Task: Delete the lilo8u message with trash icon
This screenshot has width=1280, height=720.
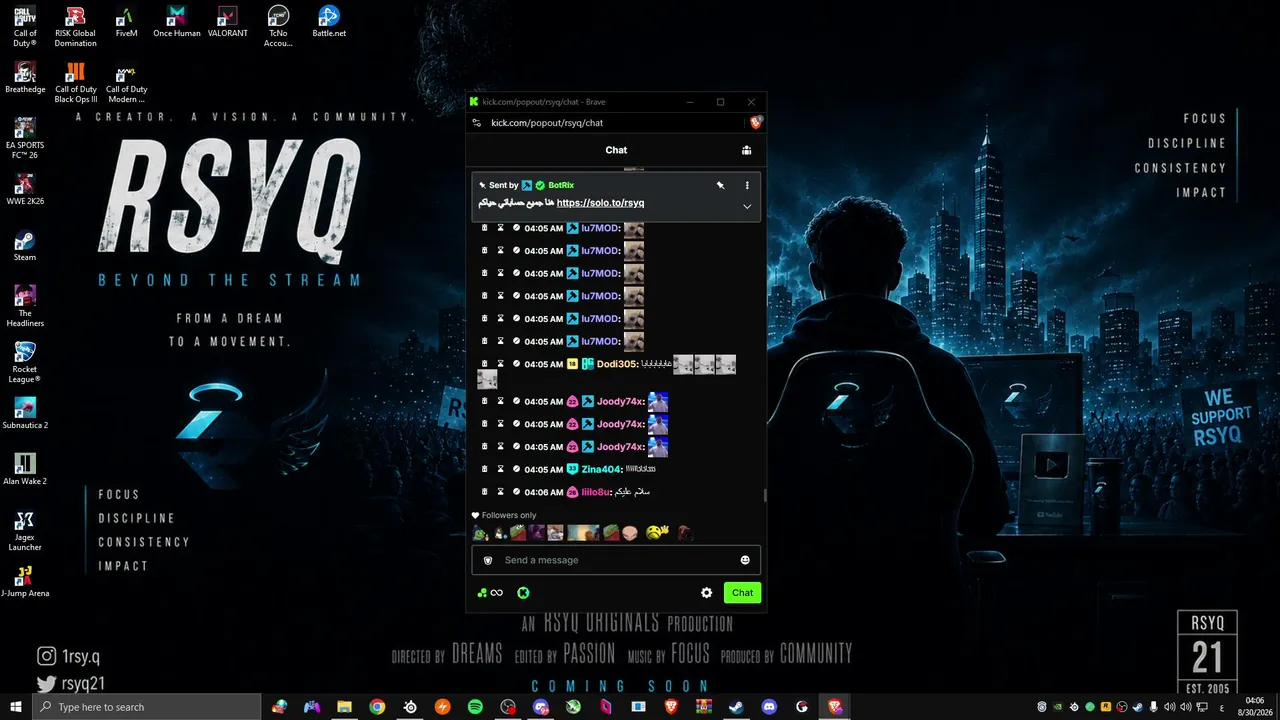Action: (485, 492)
